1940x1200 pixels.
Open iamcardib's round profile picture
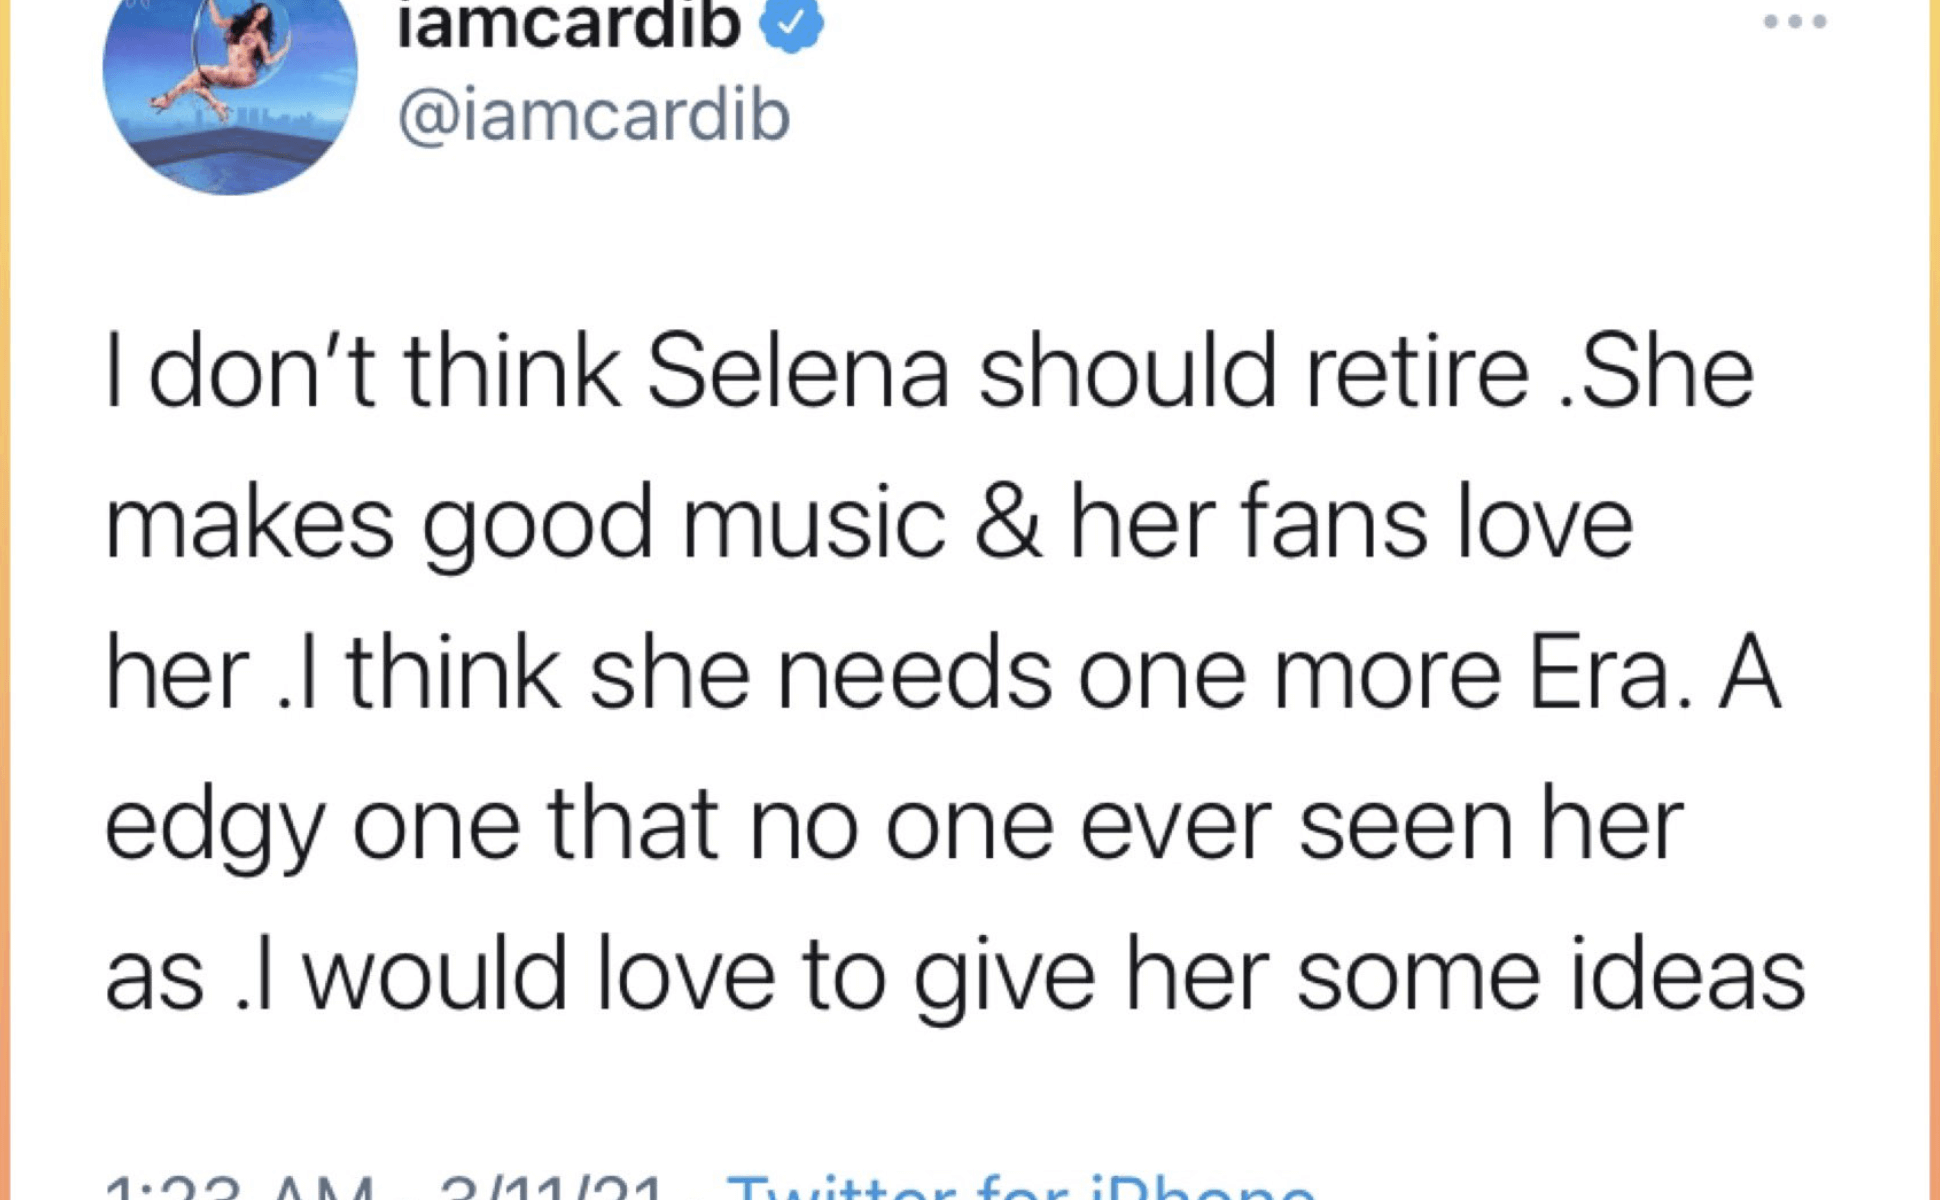[x=230, y=80]
